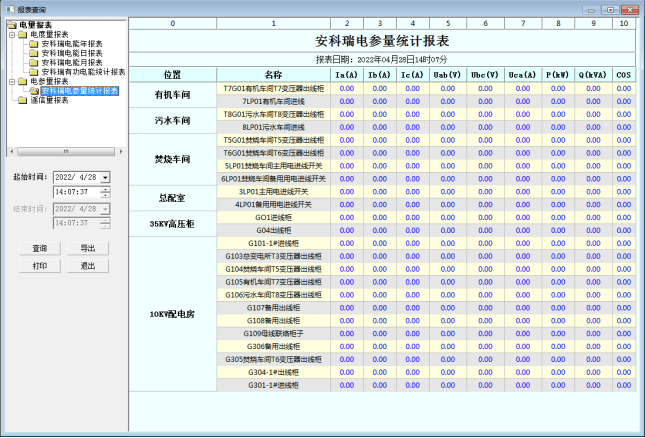Click the 安科瑞电能月报表 folder icon
The height and width of the screenshot is (438, 645).
(x=34, y=63)
